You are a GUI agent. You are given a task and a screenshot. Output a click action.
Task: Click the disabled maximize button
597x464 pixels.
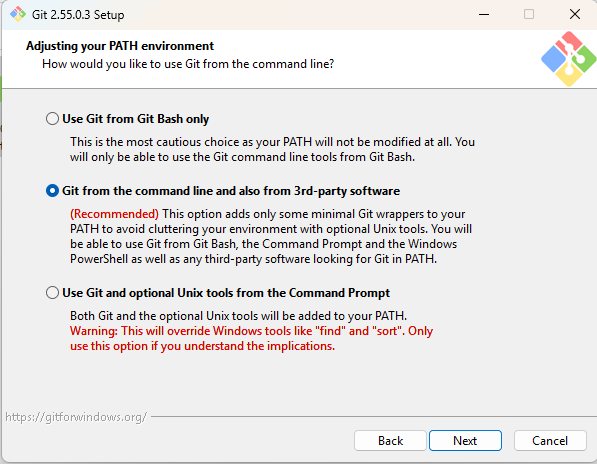[529, 14]
